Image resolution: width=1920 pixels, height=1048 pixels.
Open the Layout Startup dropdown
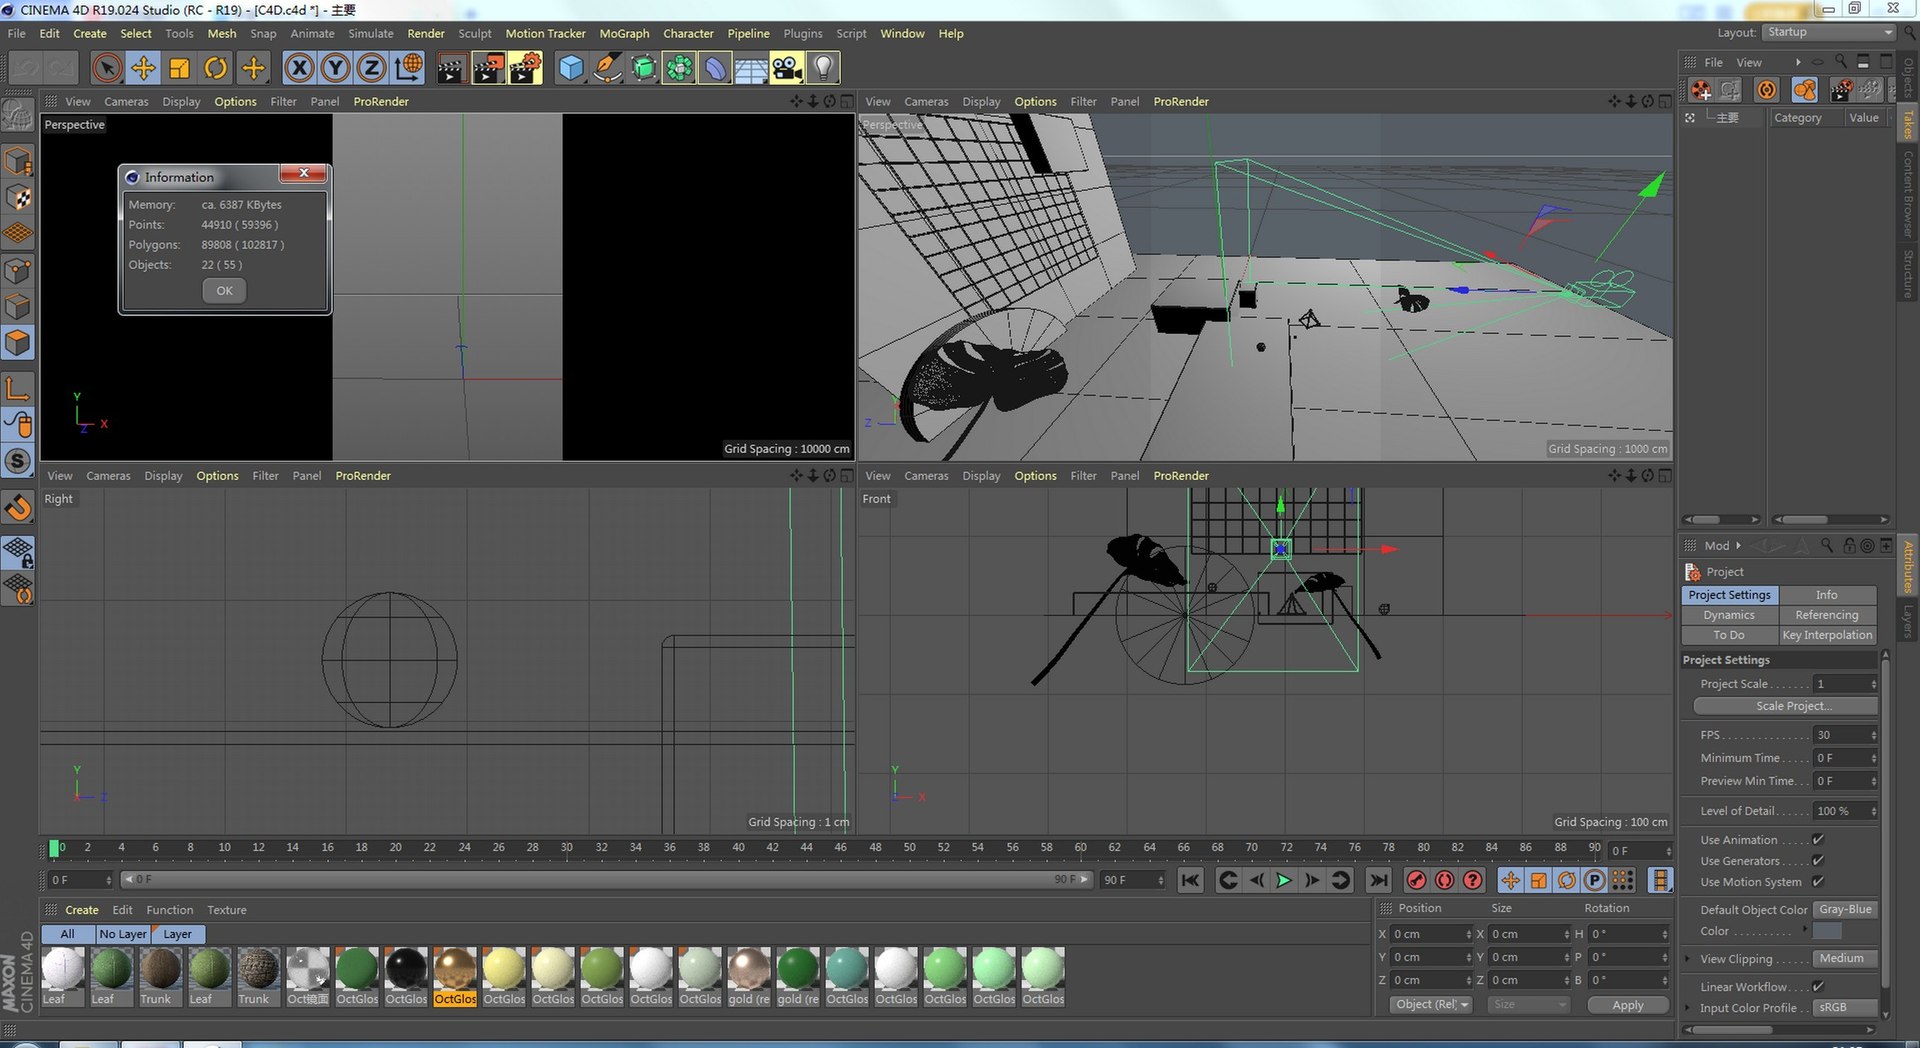click(1829, 33)
